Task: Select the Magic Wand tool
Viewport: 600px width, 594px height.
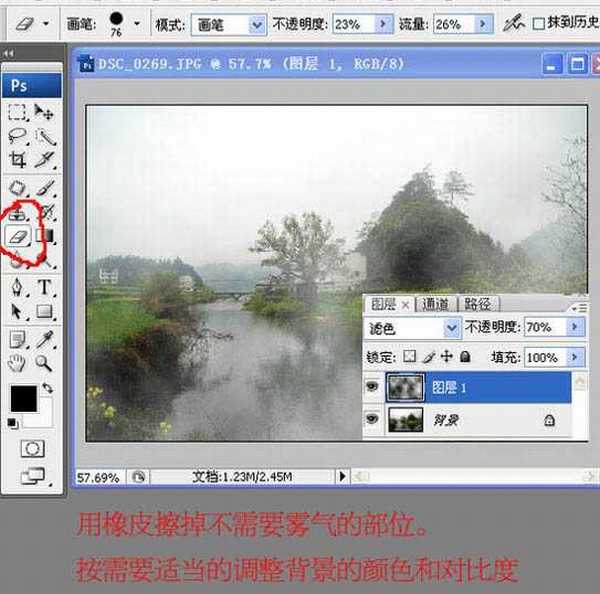Action: tap(45, 136)
